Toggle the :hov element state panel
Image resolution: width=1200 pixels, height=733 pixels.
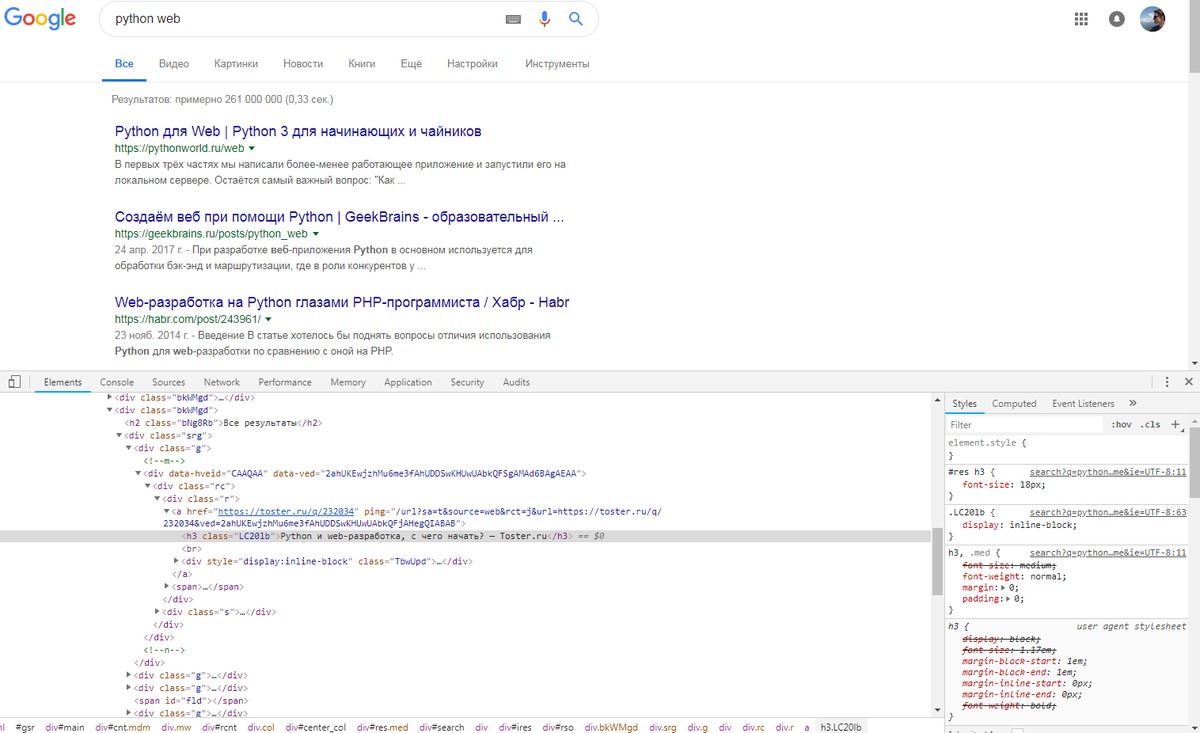[1121, 425]
